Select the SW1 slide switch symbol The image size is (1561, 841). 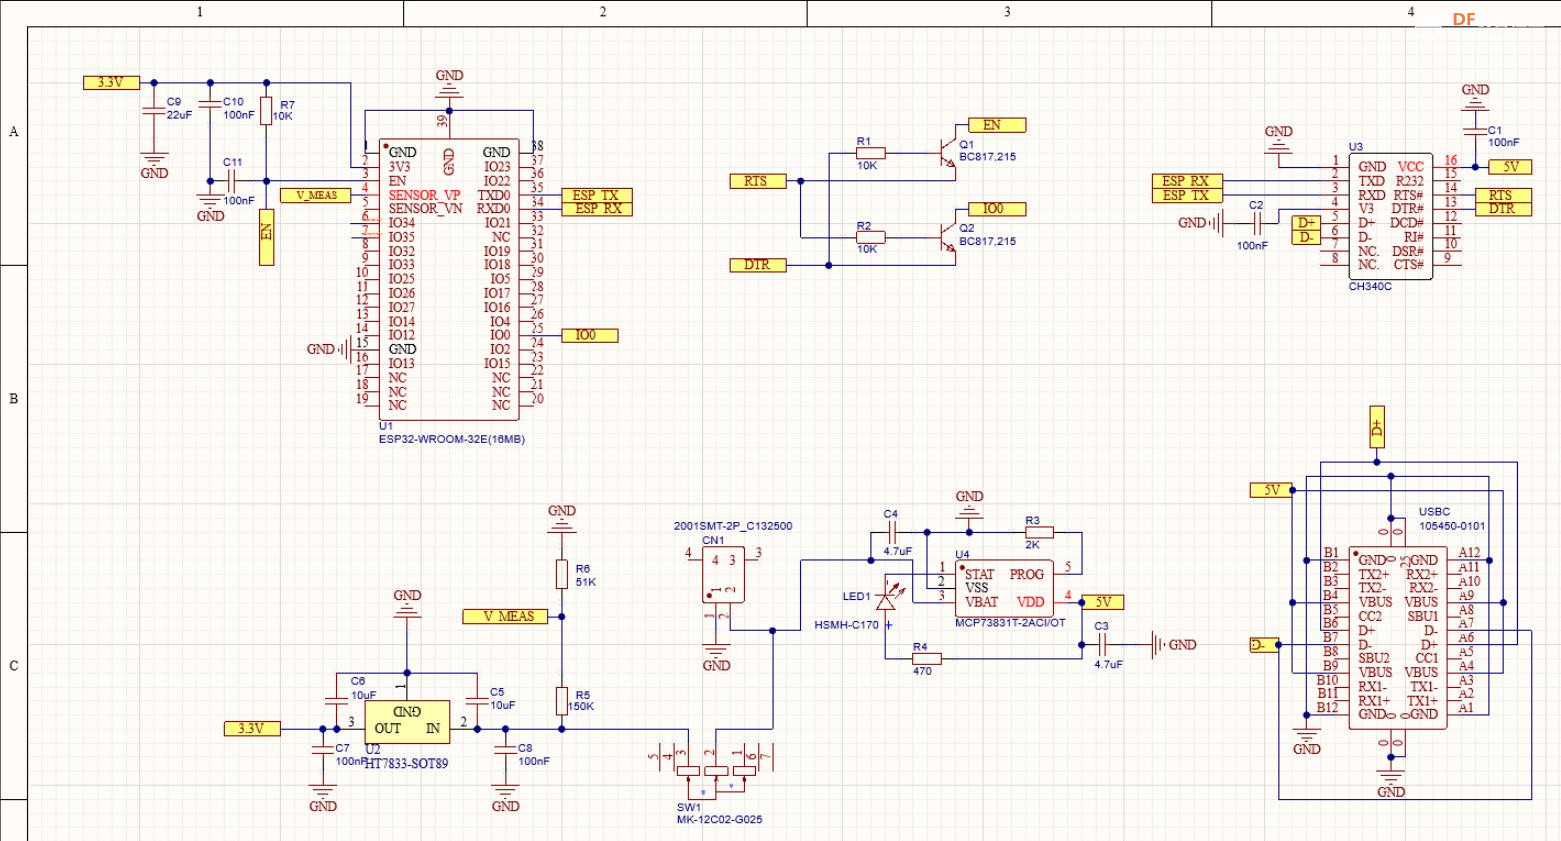[716, 770]
